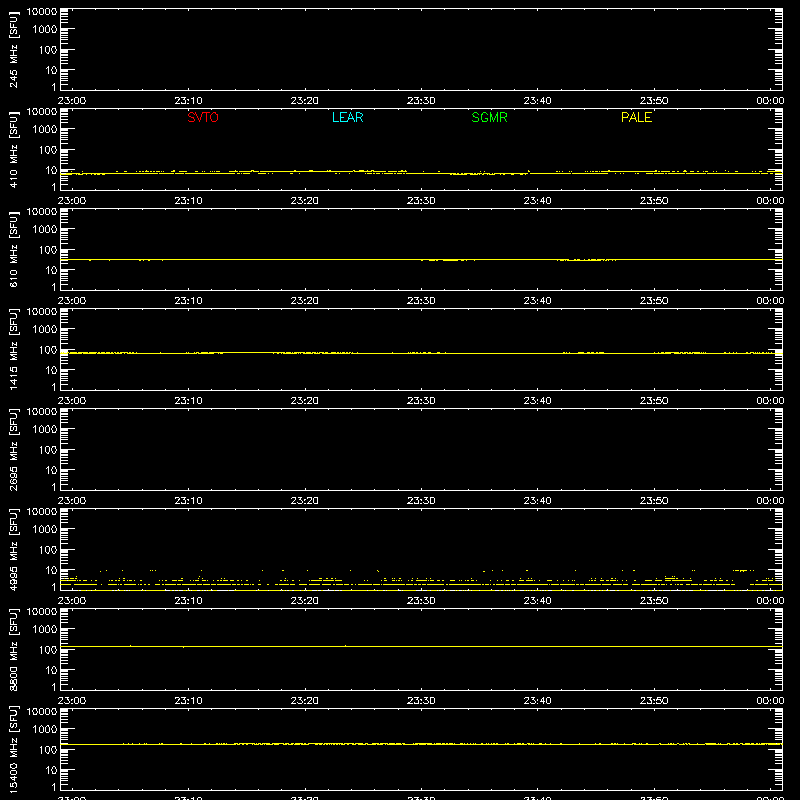Select the 1415 MHz [SFU] axis title

pyautogui.click(x=13, y=350)
